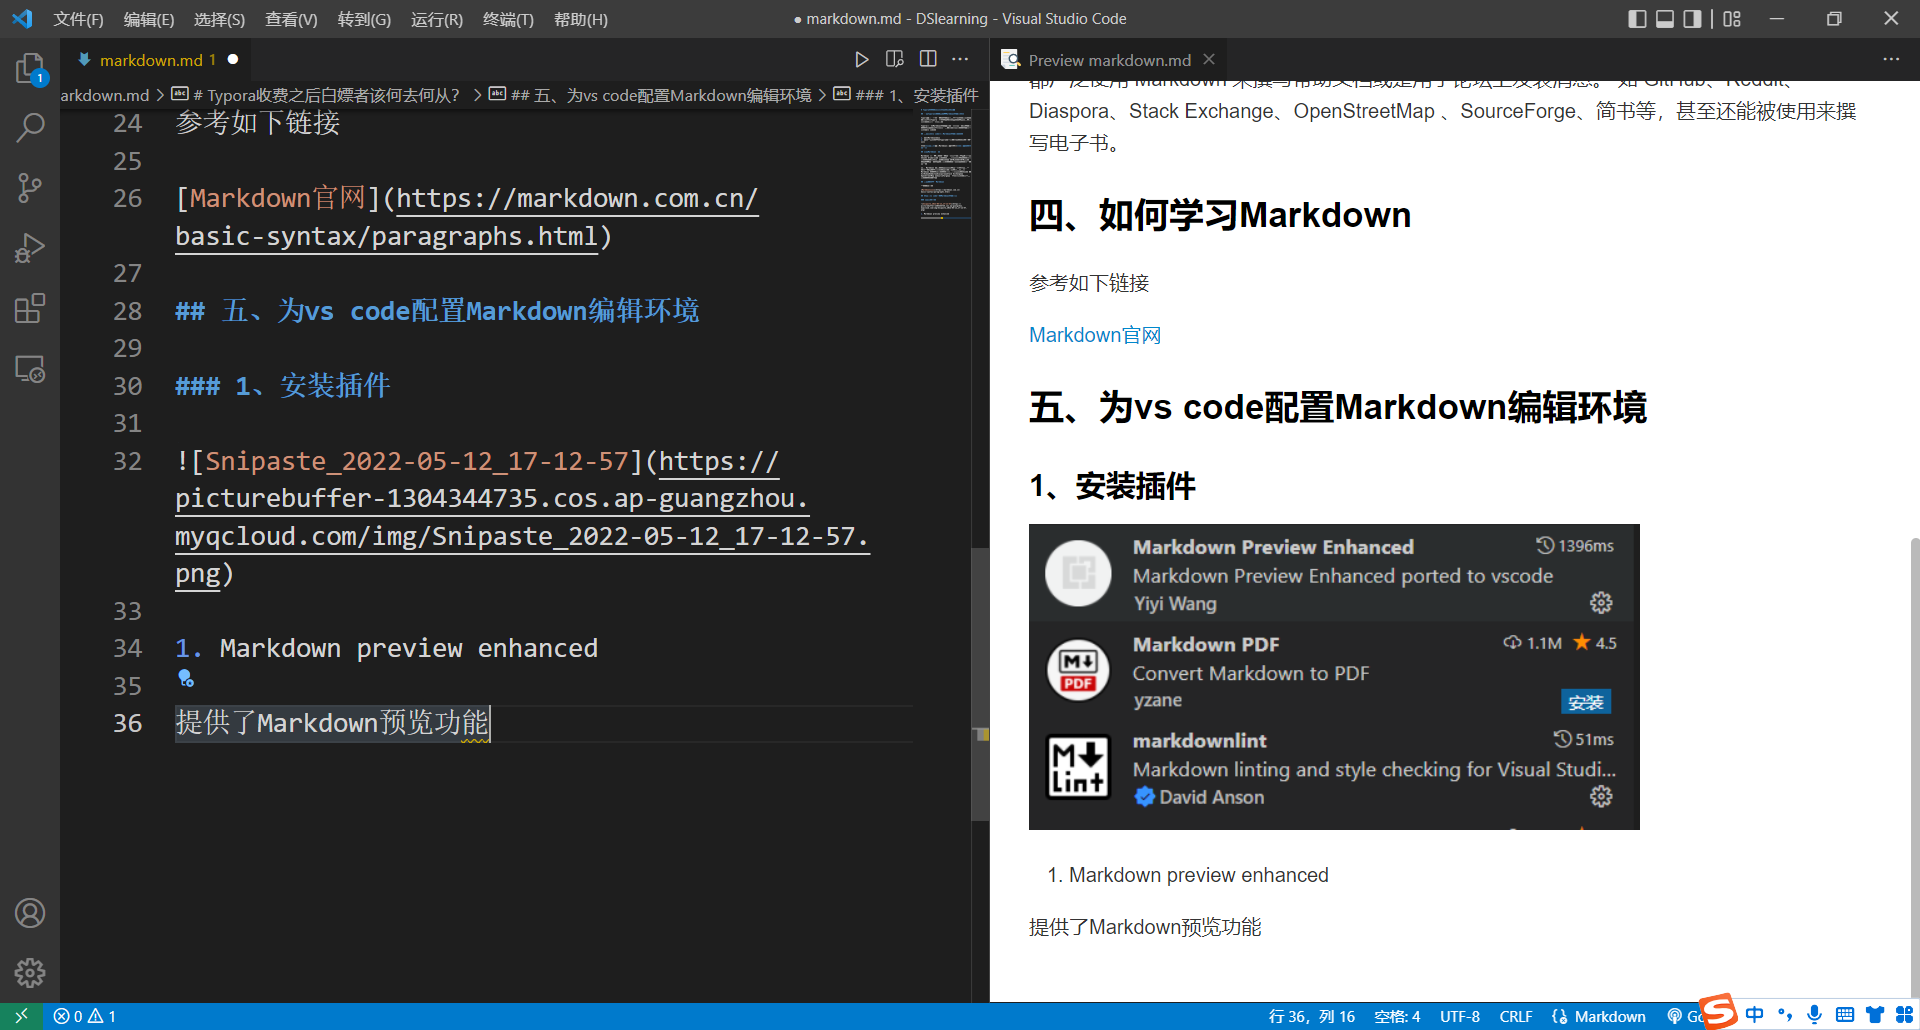Open the Explorer view in activity bar
The width and height of the screenshot is (1920, 1030).
point(30,68)
